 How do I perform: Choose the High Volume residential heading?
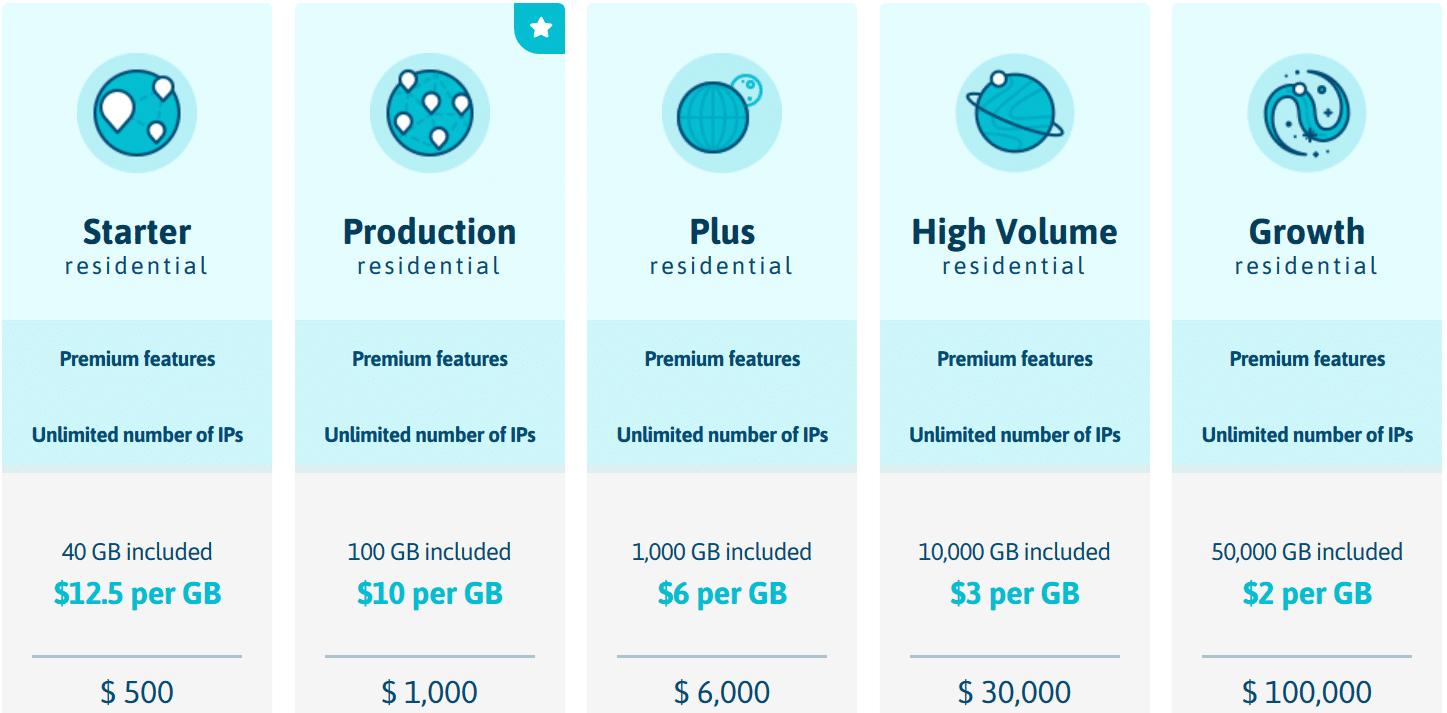(x=1014, y=246)
